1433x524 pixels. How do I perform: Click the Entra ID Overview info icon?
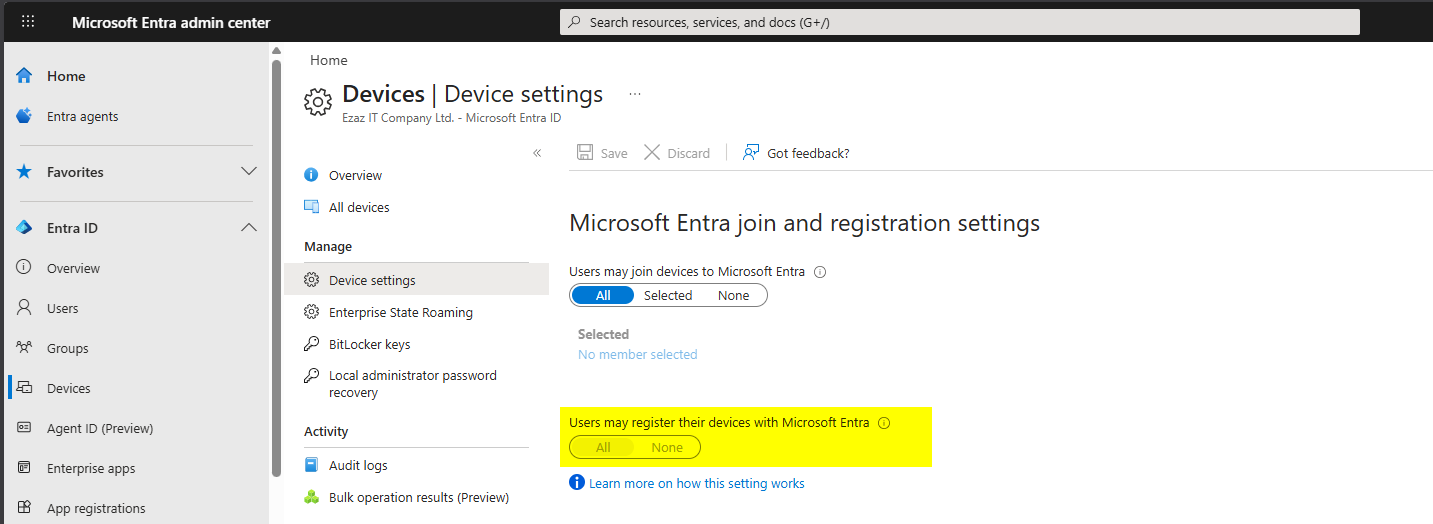[24, 268]
